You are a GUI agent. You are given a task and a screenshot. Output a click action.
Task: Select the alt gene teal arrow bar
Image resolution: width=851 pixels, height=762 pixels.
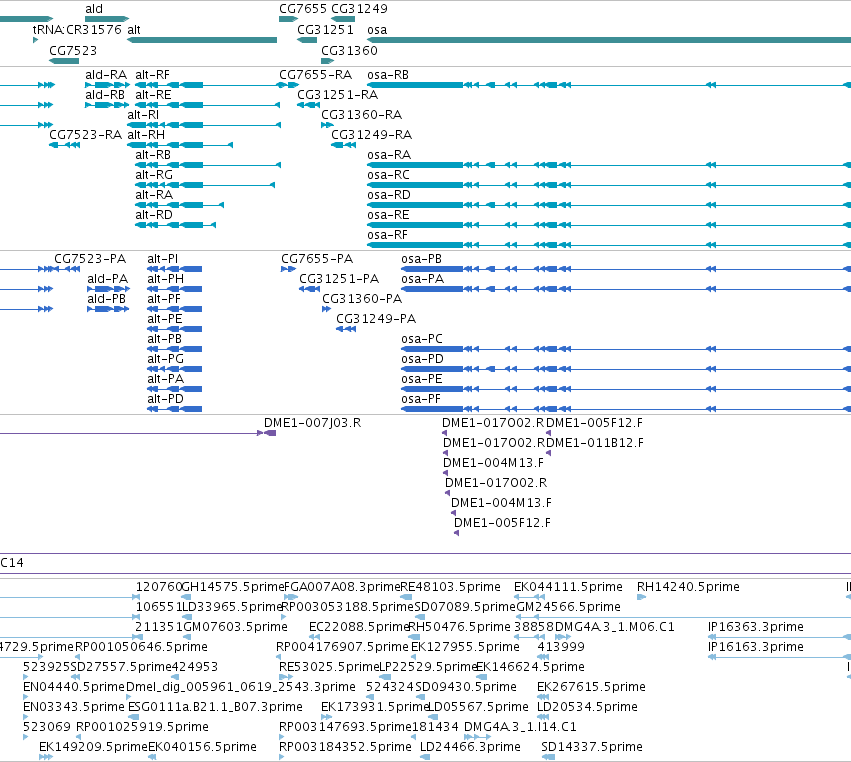point(202,40)
